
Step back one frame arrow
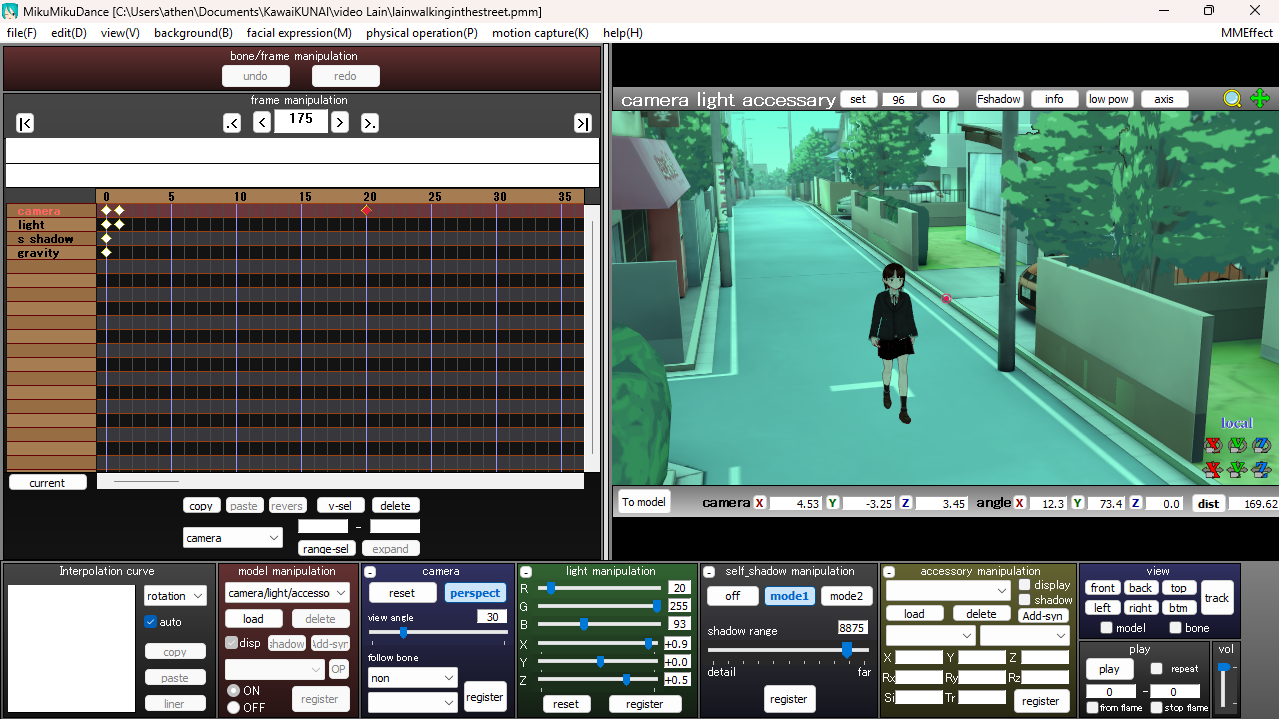[262, 123]
